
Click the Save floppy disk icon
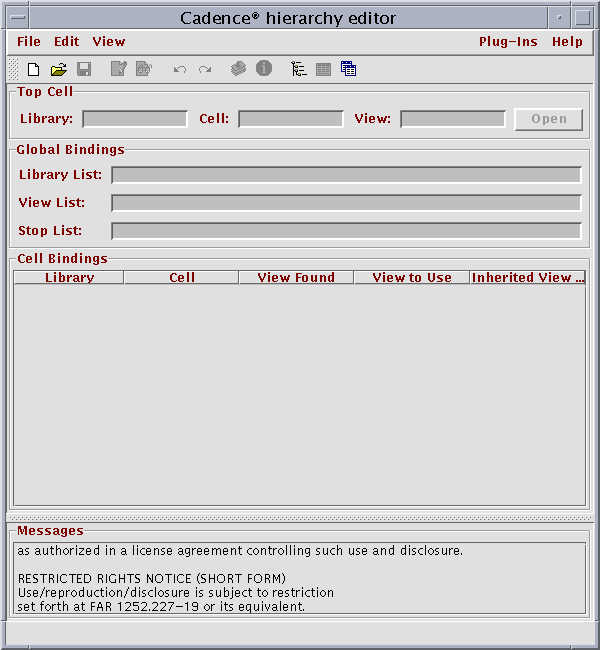coord(84,69)
